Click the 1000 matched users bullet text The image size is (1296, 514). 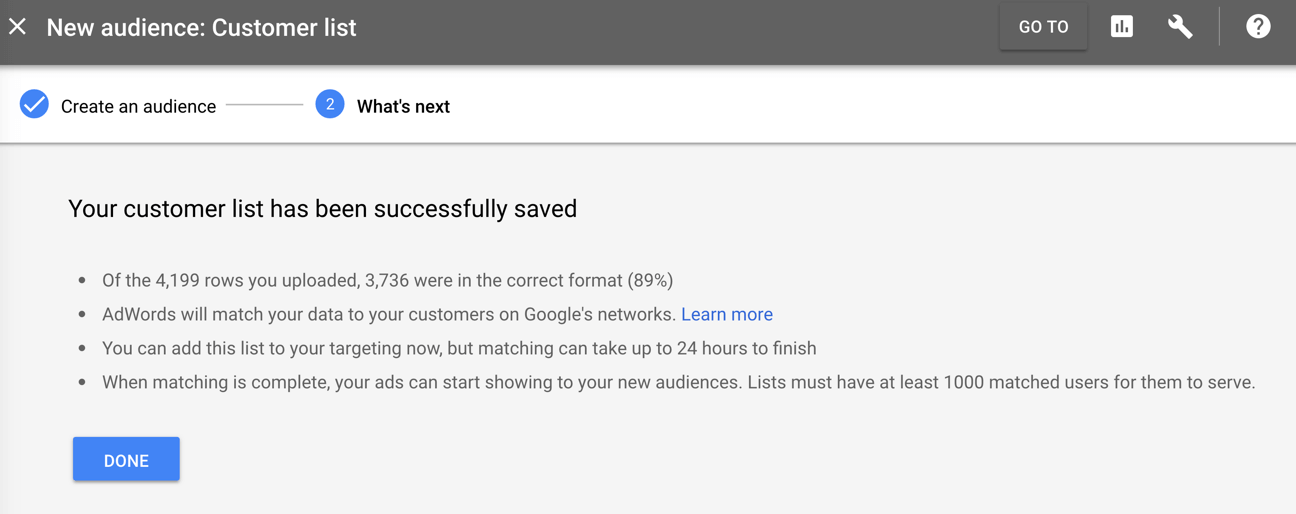pyautogui.click(x=678, y=382)
